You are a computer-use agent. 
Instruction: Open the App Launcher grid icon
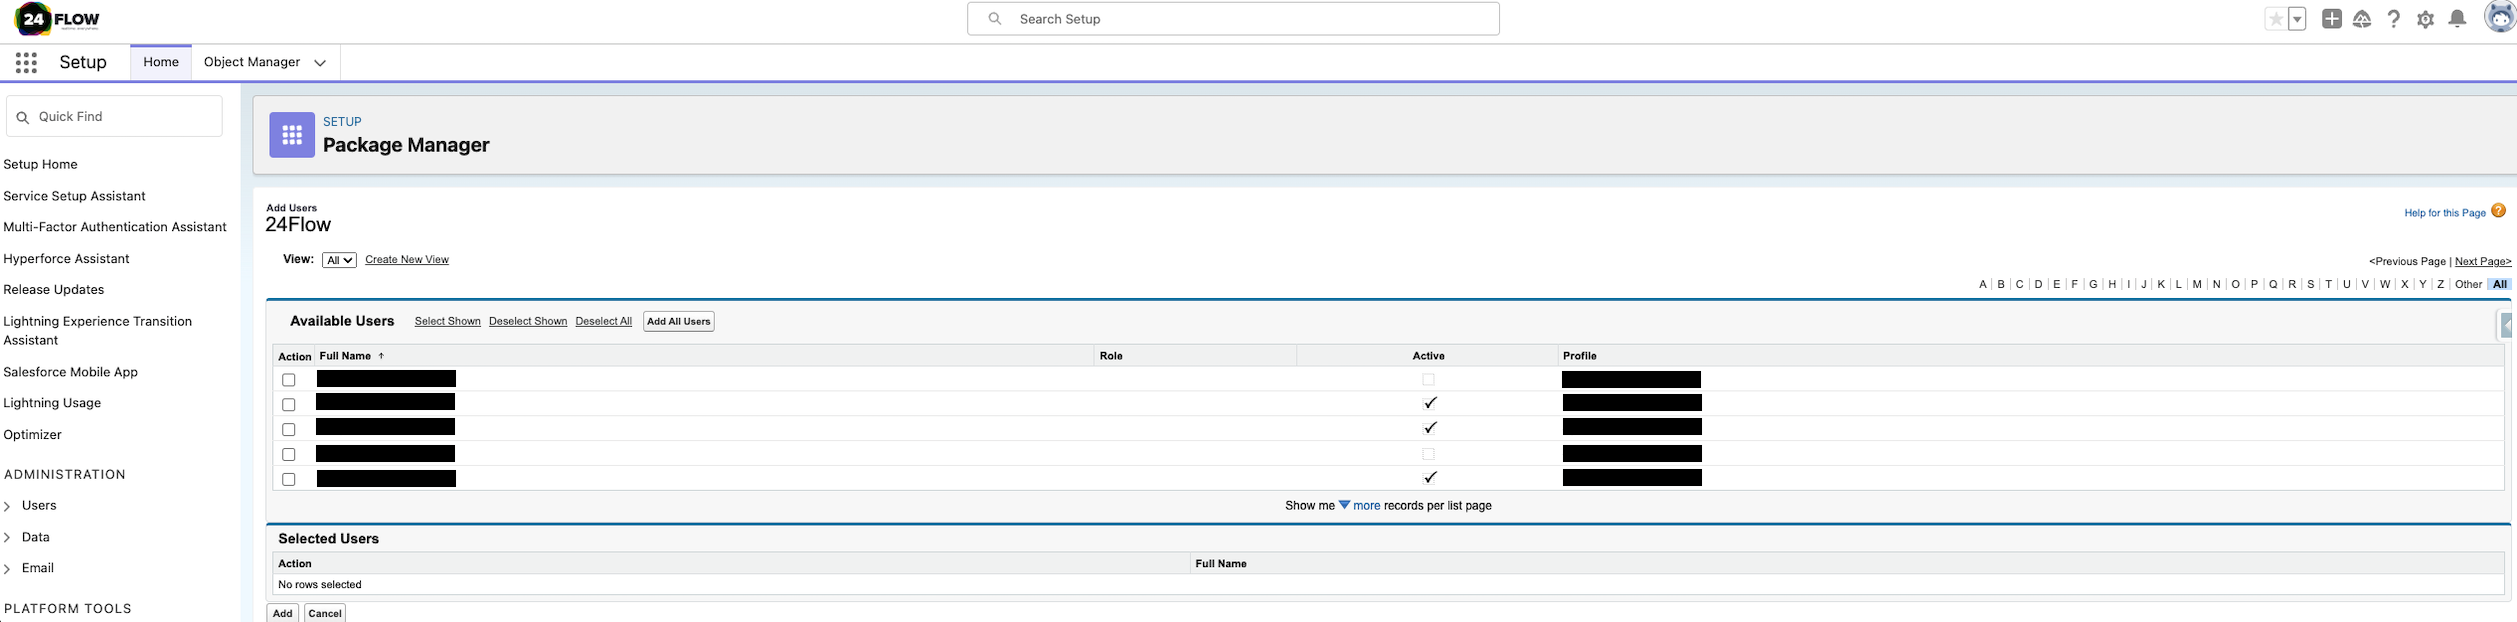(x=27, y=63)
